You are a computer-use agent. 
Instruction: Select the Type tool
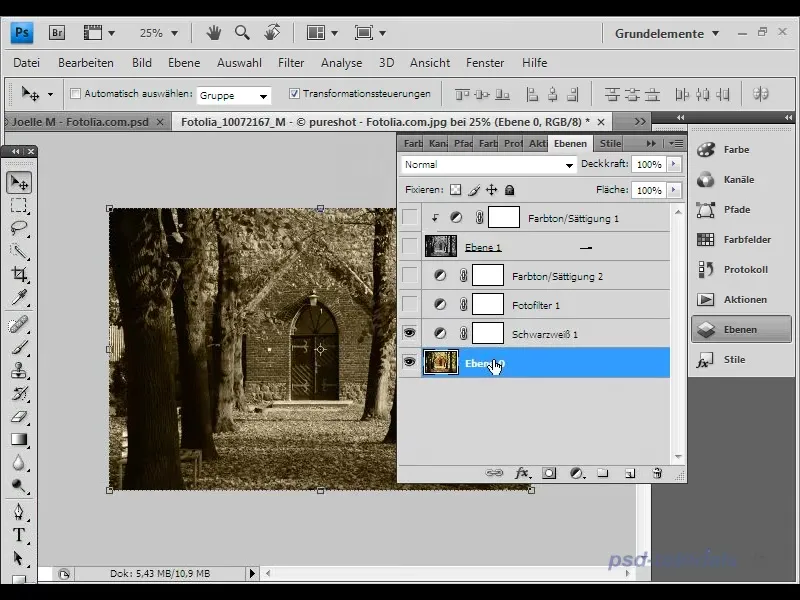(x=19, y=535)
